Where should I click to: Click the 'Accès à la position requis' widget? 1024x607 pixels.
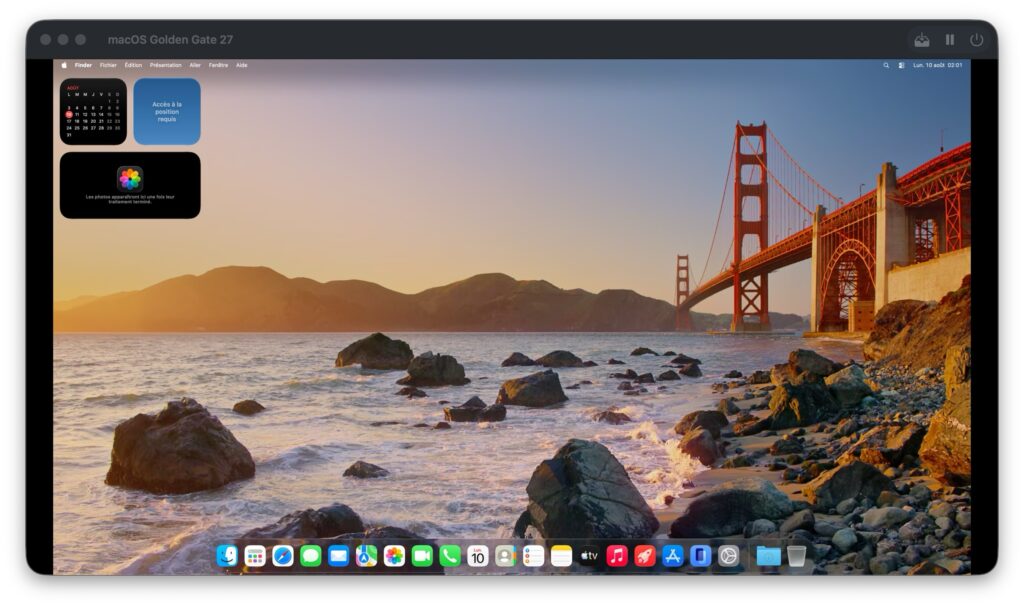click(167, 112)
